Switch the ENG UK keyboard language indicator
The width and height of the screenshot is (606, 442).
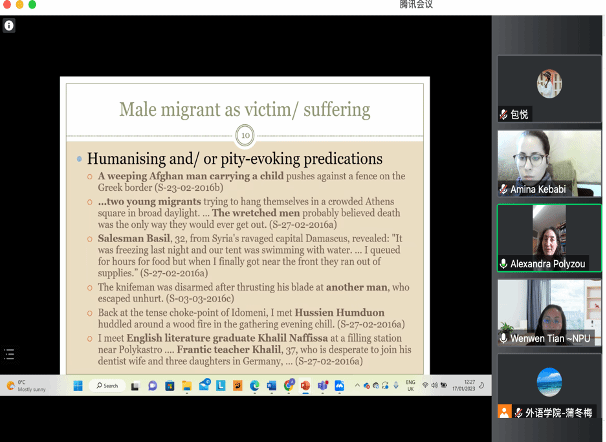pyautogui.click(x=410, y=385)
